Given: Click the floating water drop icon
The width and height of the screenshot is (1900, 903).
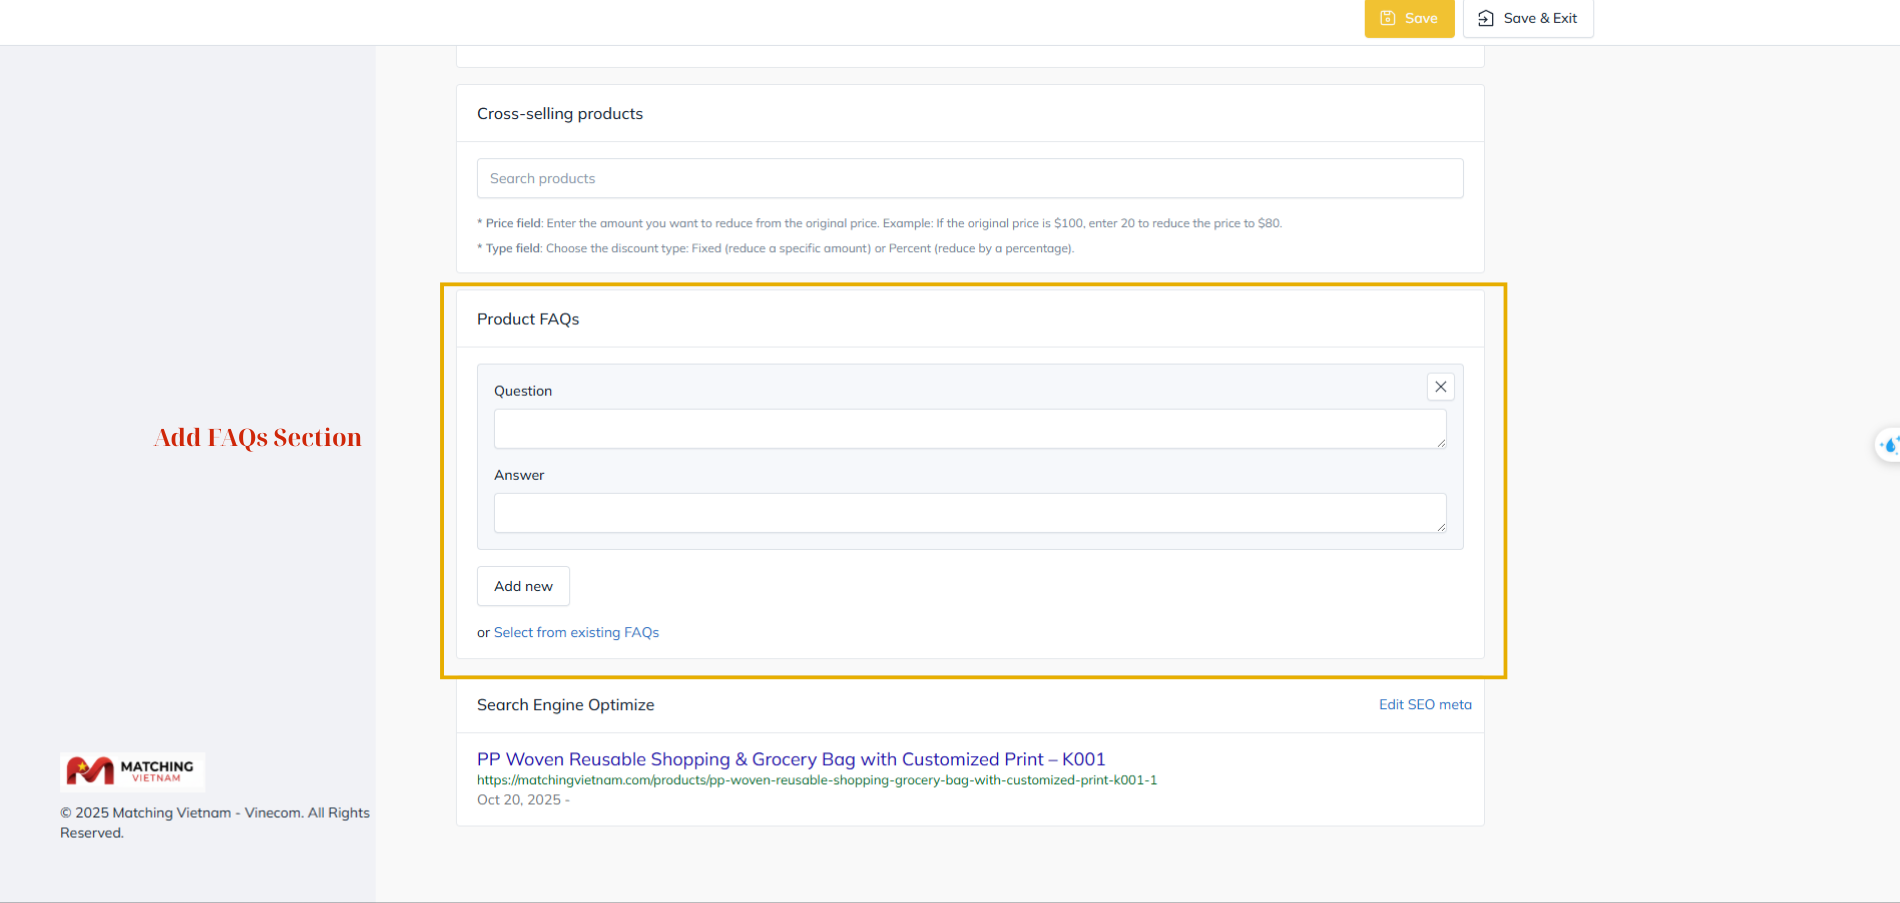Looking at the screenshot, I should point(1888,445).
